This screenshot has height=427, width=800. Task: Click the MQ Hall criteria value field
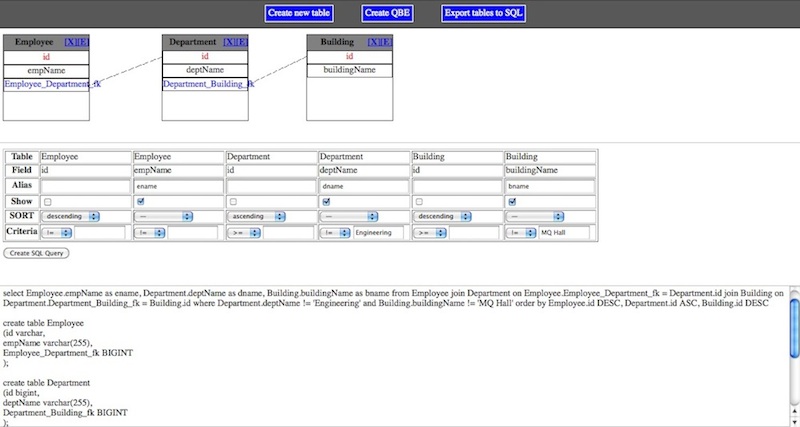(x=564, y=233)
